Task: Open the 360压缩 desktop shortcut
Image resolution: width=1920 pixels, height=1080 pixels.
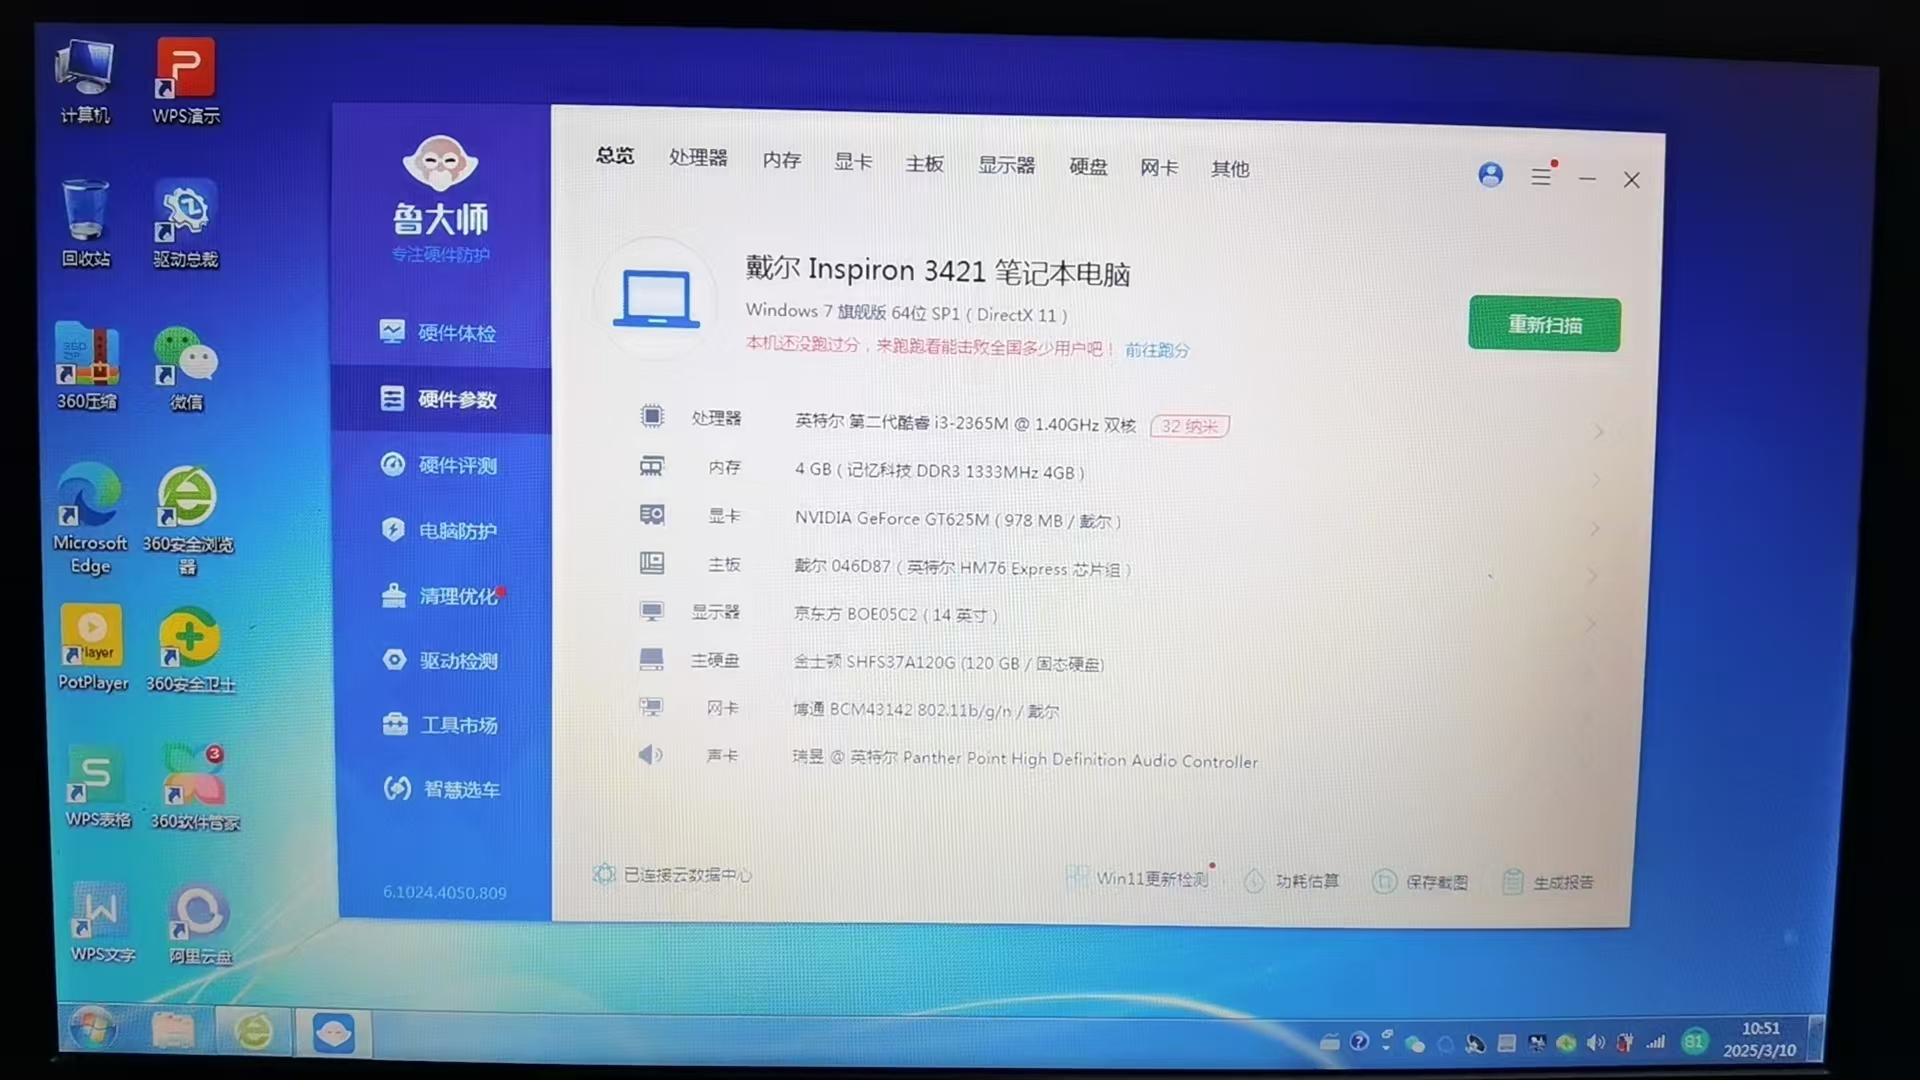Action: coord(87,367)
